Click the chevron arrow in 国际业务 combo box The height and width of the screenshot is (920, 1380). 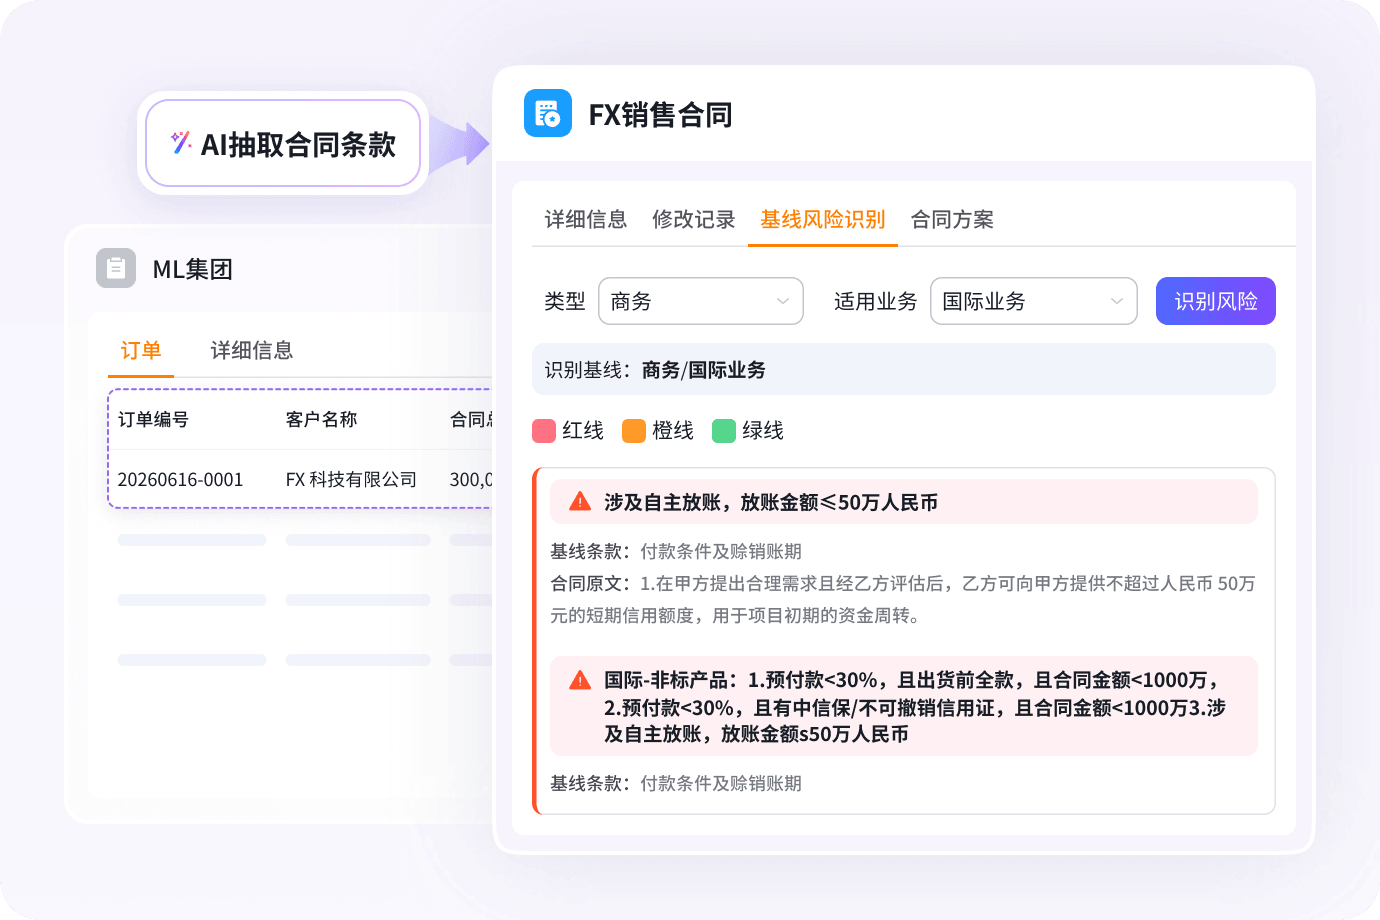(1117, 301)
